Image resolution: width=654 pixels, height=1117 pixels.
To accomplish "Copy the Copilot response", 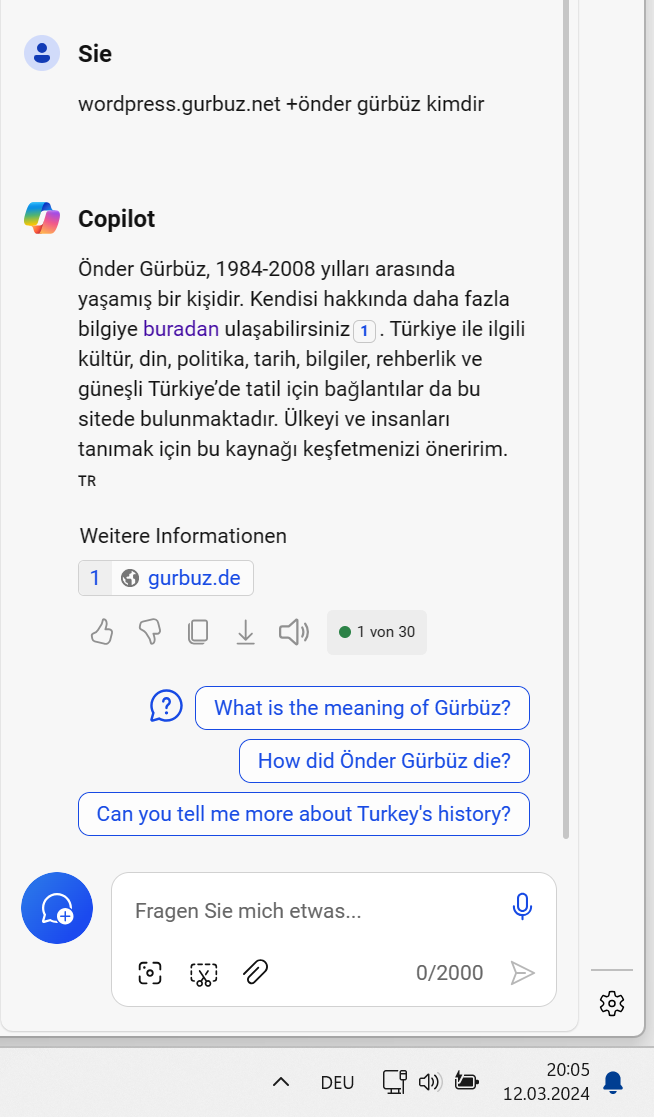I will tap(198, 632).
